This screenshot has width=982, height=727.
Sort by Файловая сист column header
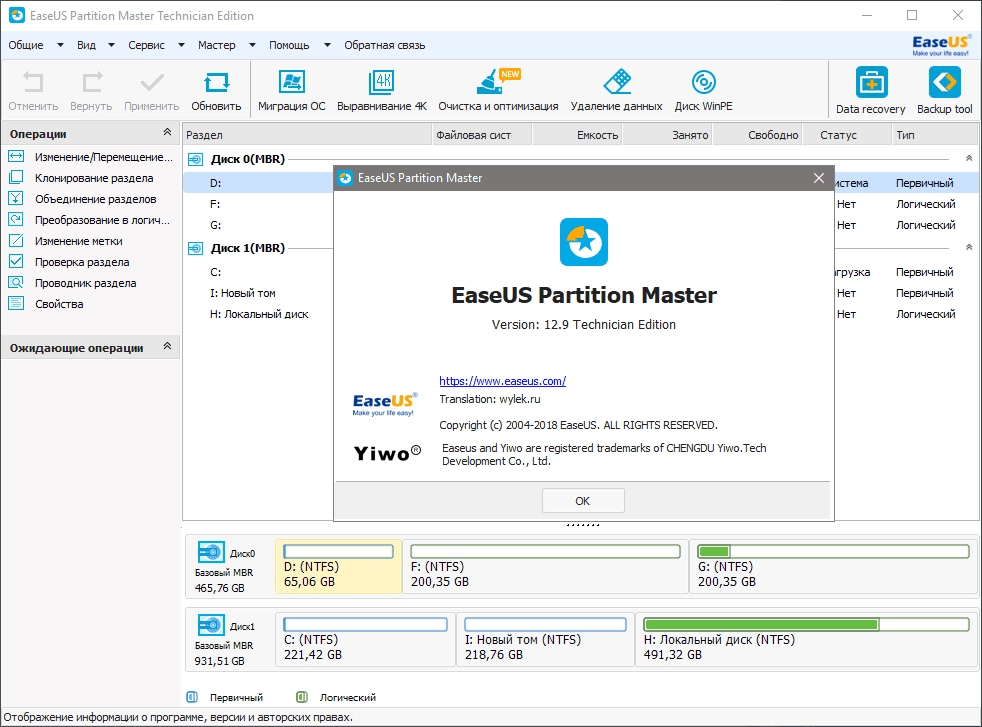482,135
